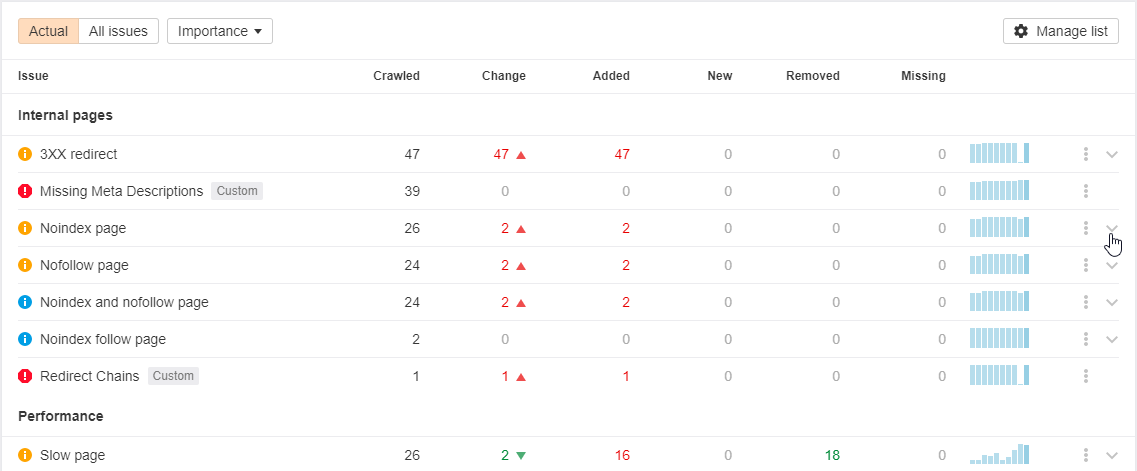1137x471 pixels.
Task: Click the red up arrow in the 3XX redirect row
Action: pos(521,154)
